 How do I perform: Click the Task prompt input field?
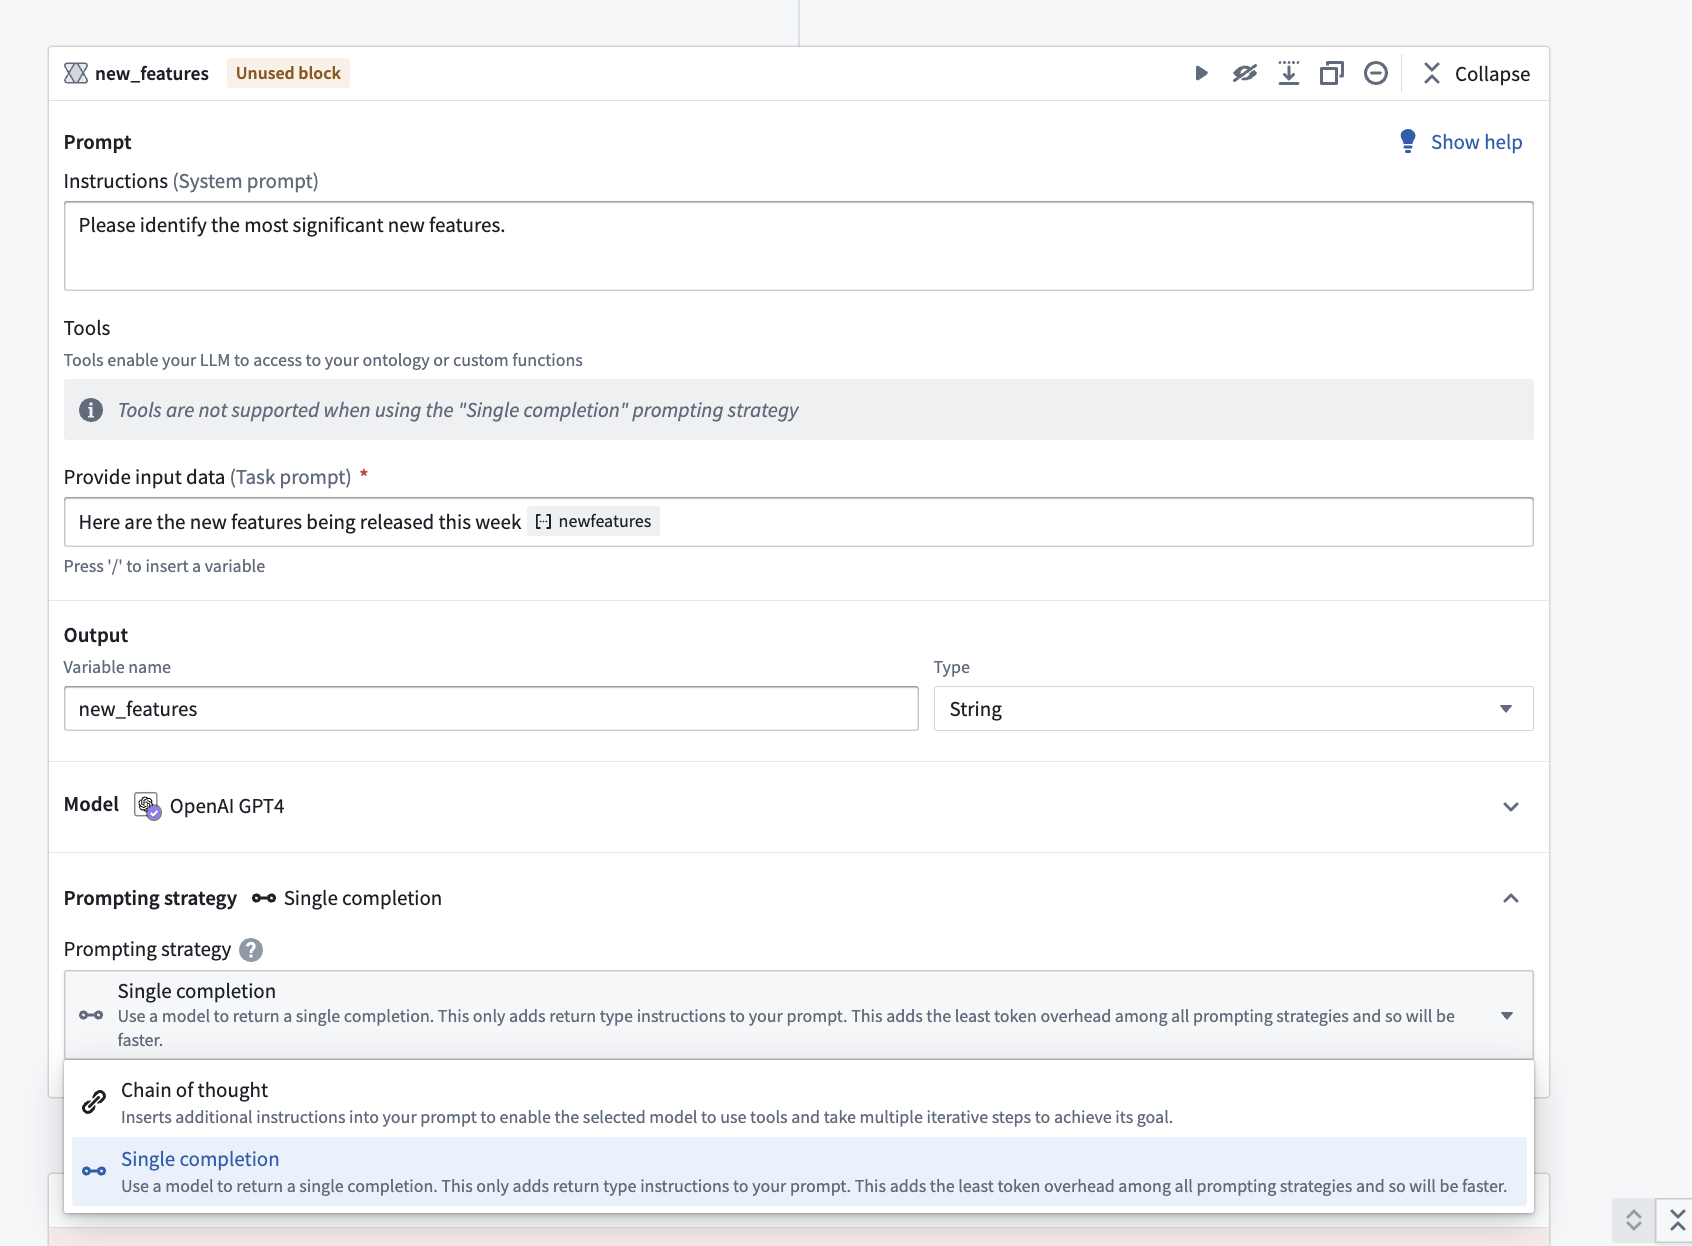798,522
